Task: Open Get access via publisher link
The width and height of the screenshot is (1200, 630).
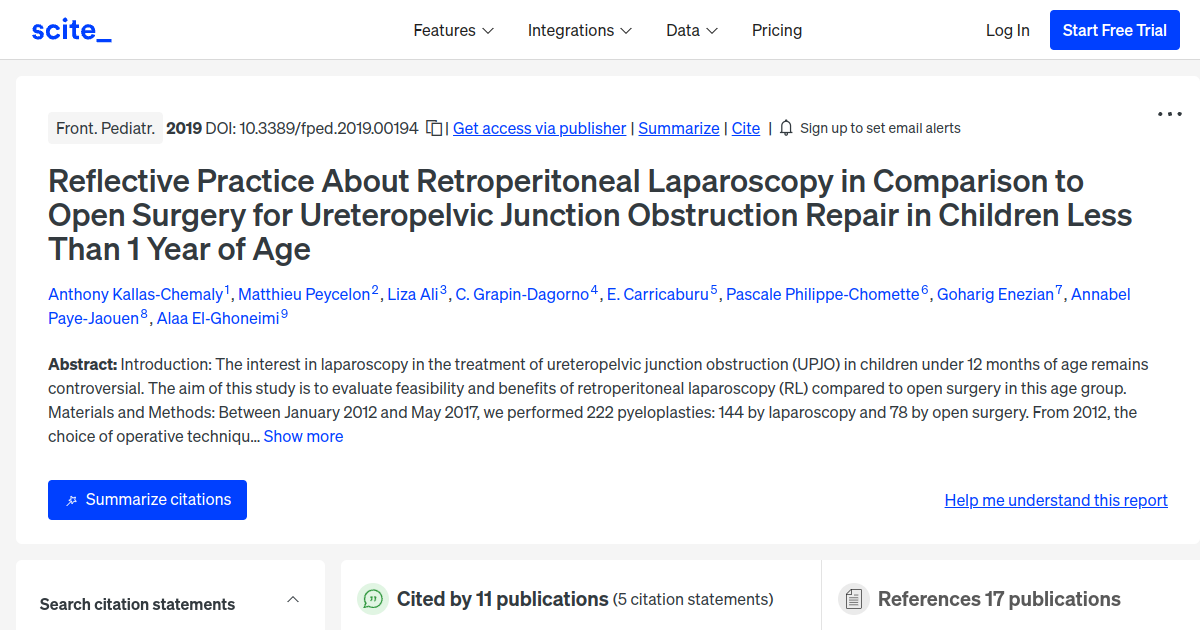Action: coord(539,128)
